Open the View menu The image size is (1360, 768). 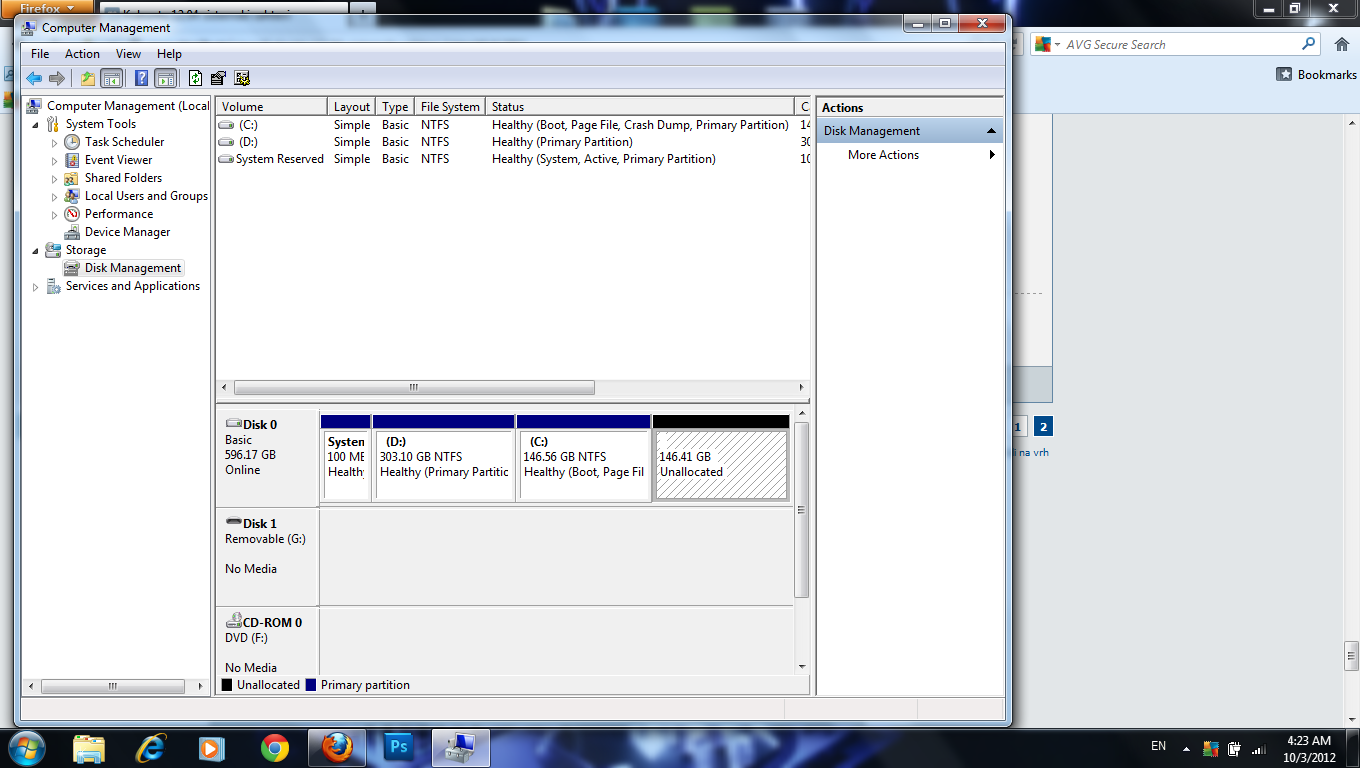click(128, 54)
